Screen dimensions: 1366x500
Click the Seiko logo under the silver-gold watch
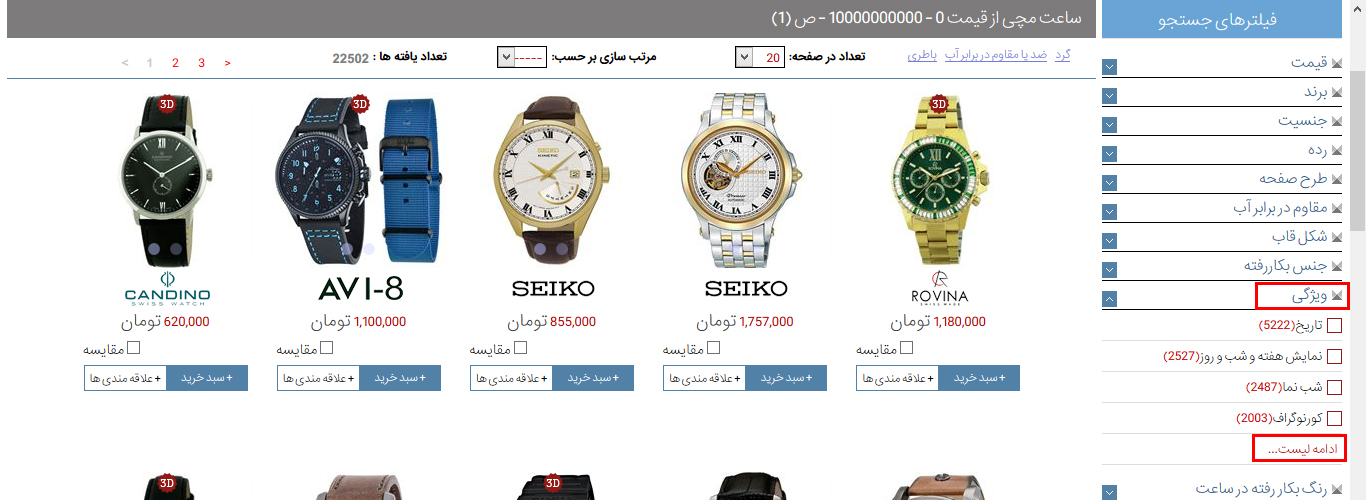coord(747,288)
